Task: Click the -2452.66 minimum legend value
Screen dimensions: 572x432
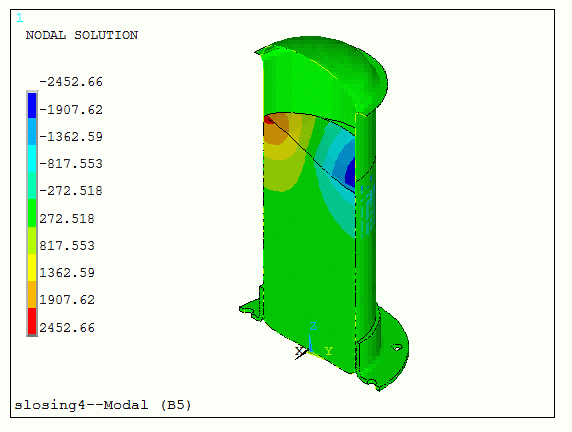Action: click(x=71, y=82)
